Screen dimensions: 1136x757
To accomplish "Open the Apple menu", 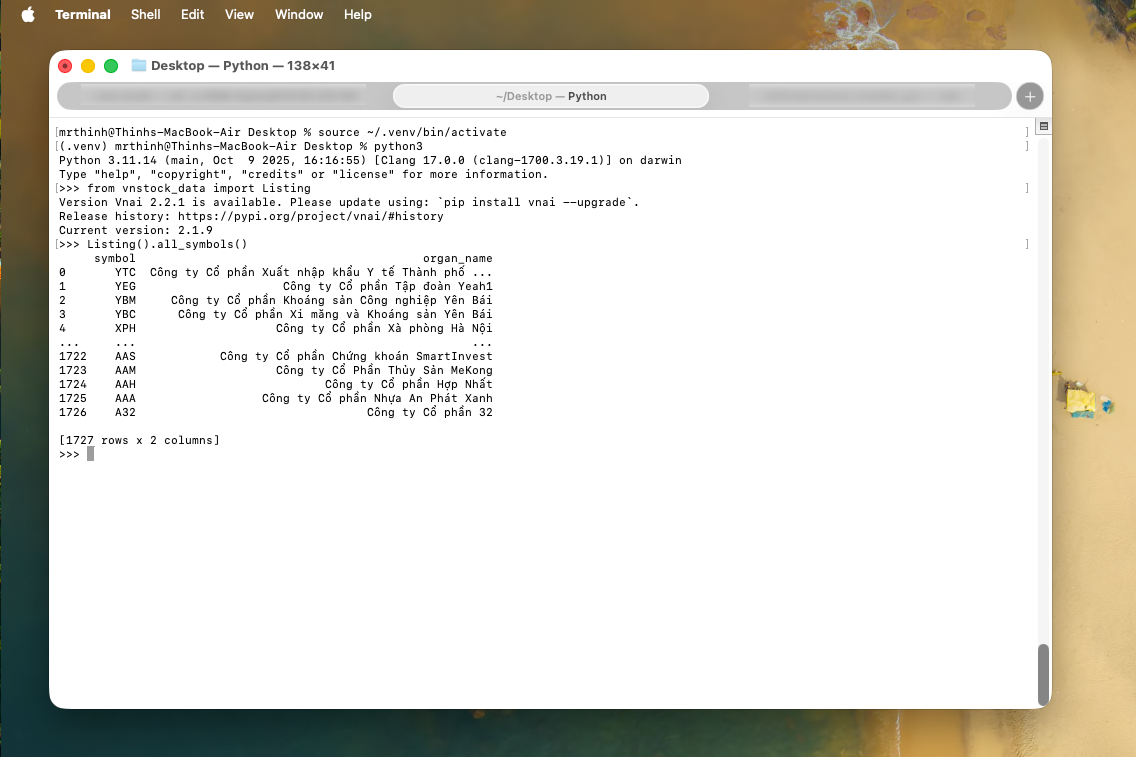I will (x=27, y=14).
